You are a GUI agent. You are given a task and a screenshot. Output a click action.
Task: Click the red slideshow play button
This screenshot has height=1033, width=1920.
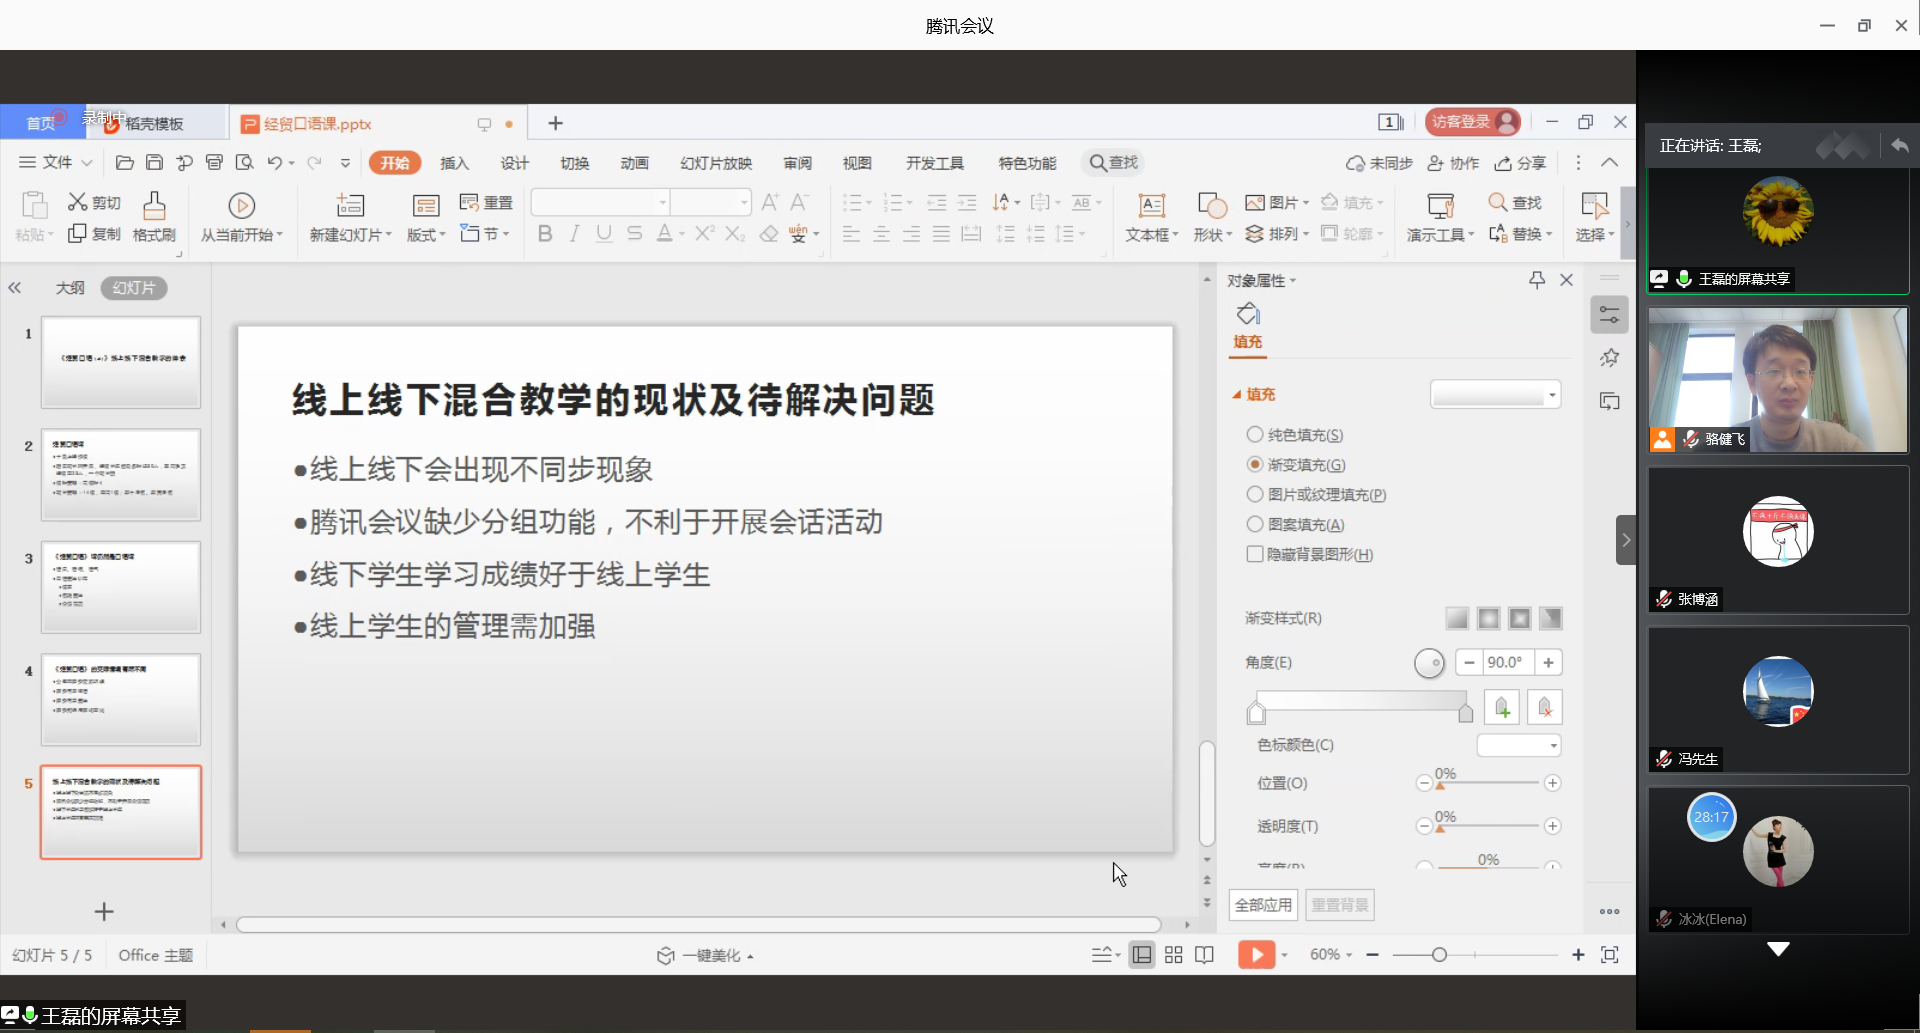click(1256, 955)
